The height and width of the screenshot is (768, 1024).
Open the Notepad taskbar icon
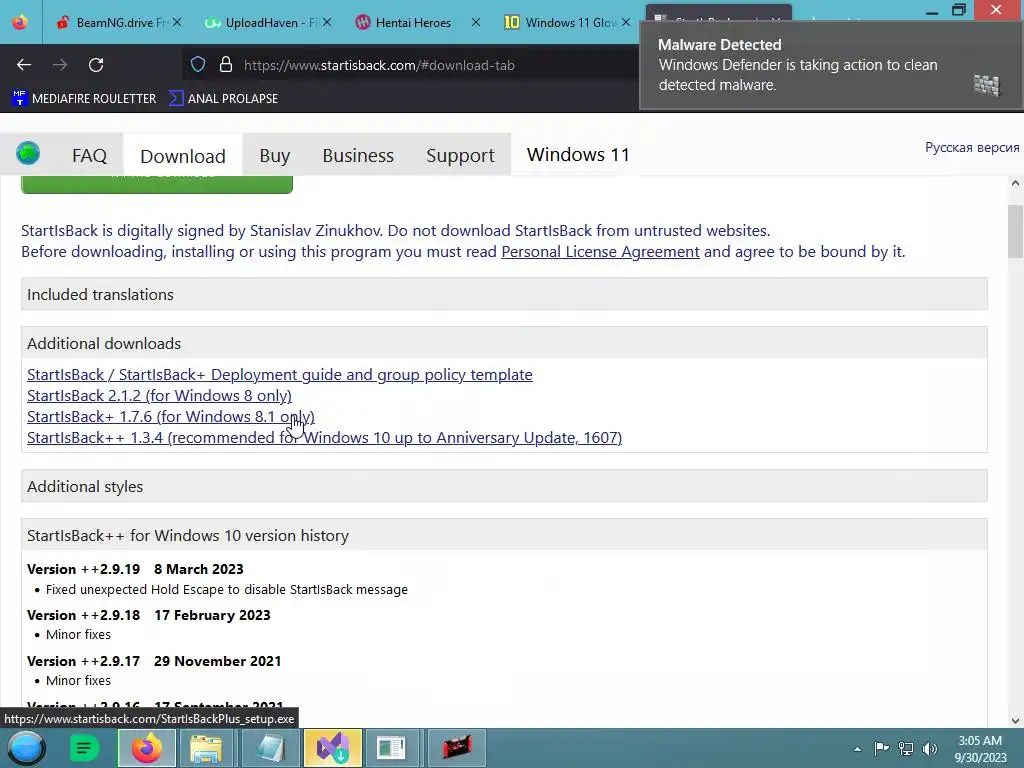pyautogui.click(x=270, y=748)
